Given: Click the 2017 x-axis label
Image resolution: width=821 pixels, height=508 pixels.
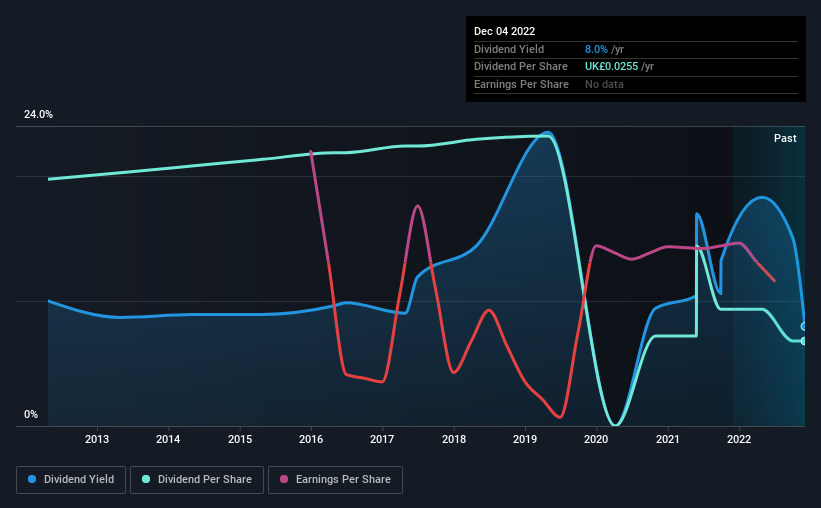Looking at the screenshot, I should (382, 439).
